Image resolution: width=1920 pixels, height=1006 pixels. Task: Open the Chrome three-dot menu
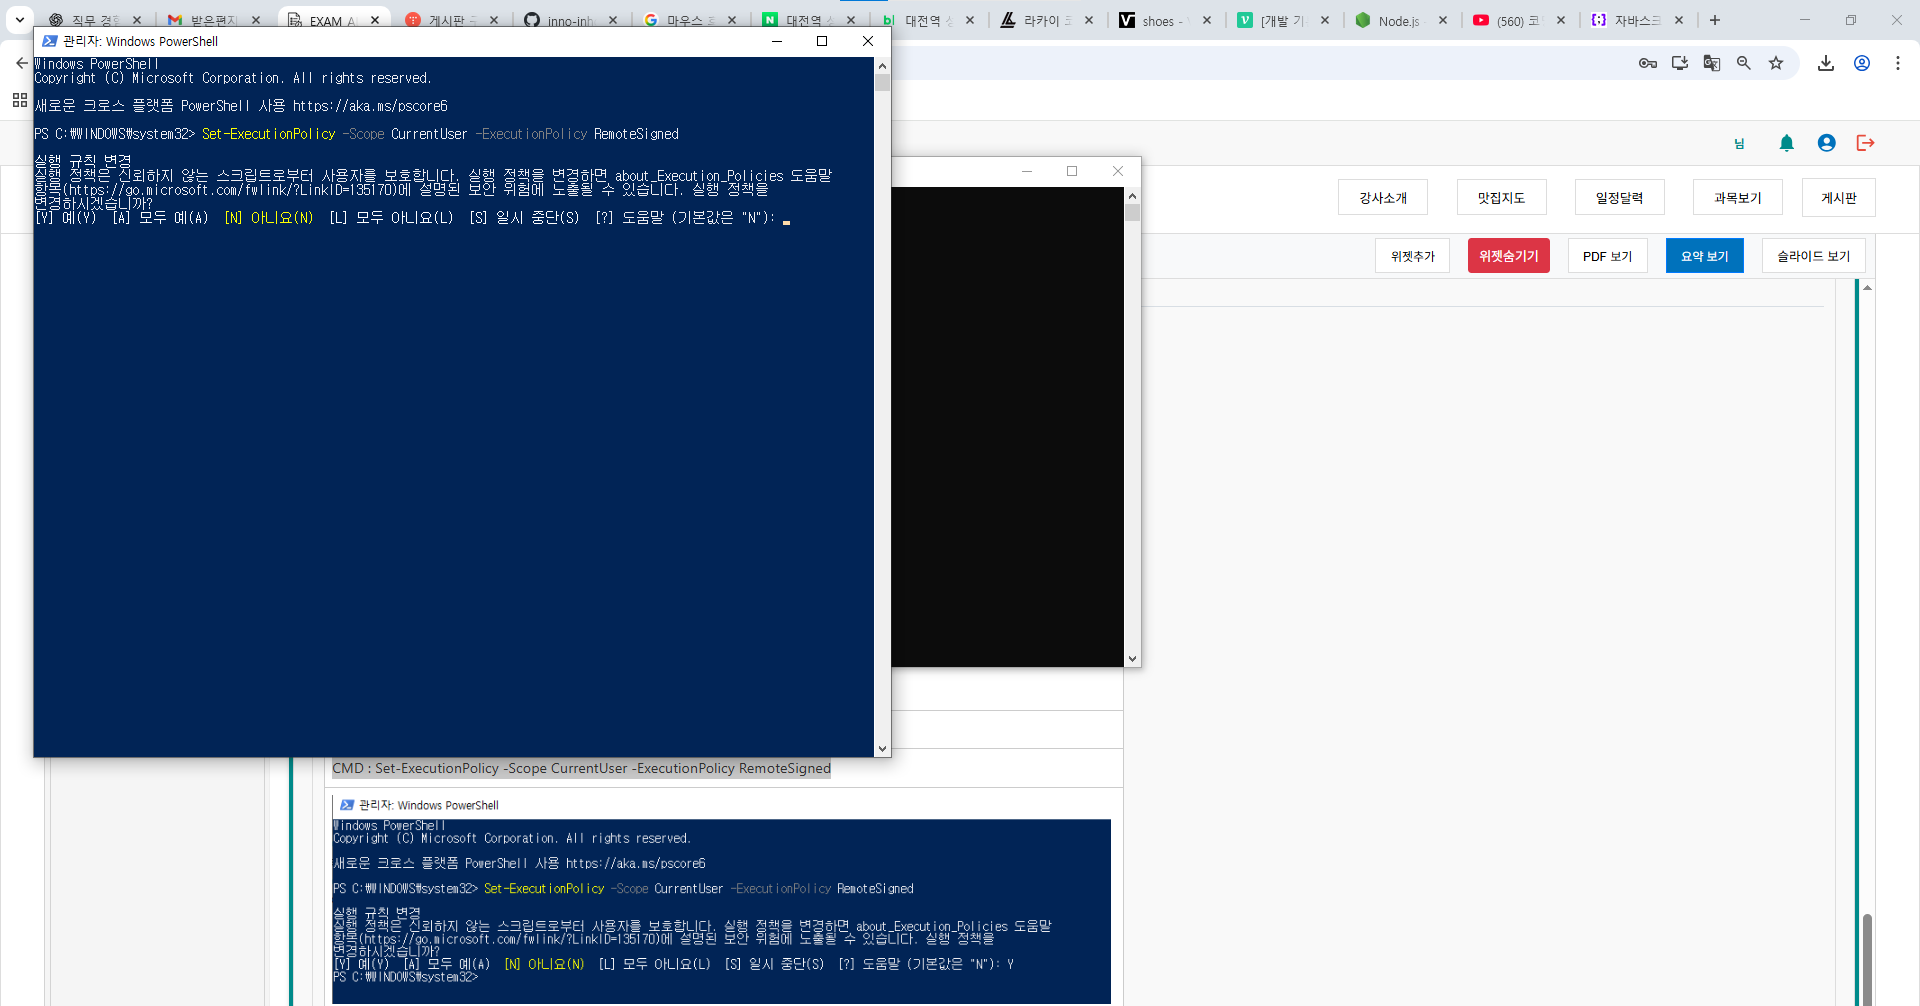1898,63
